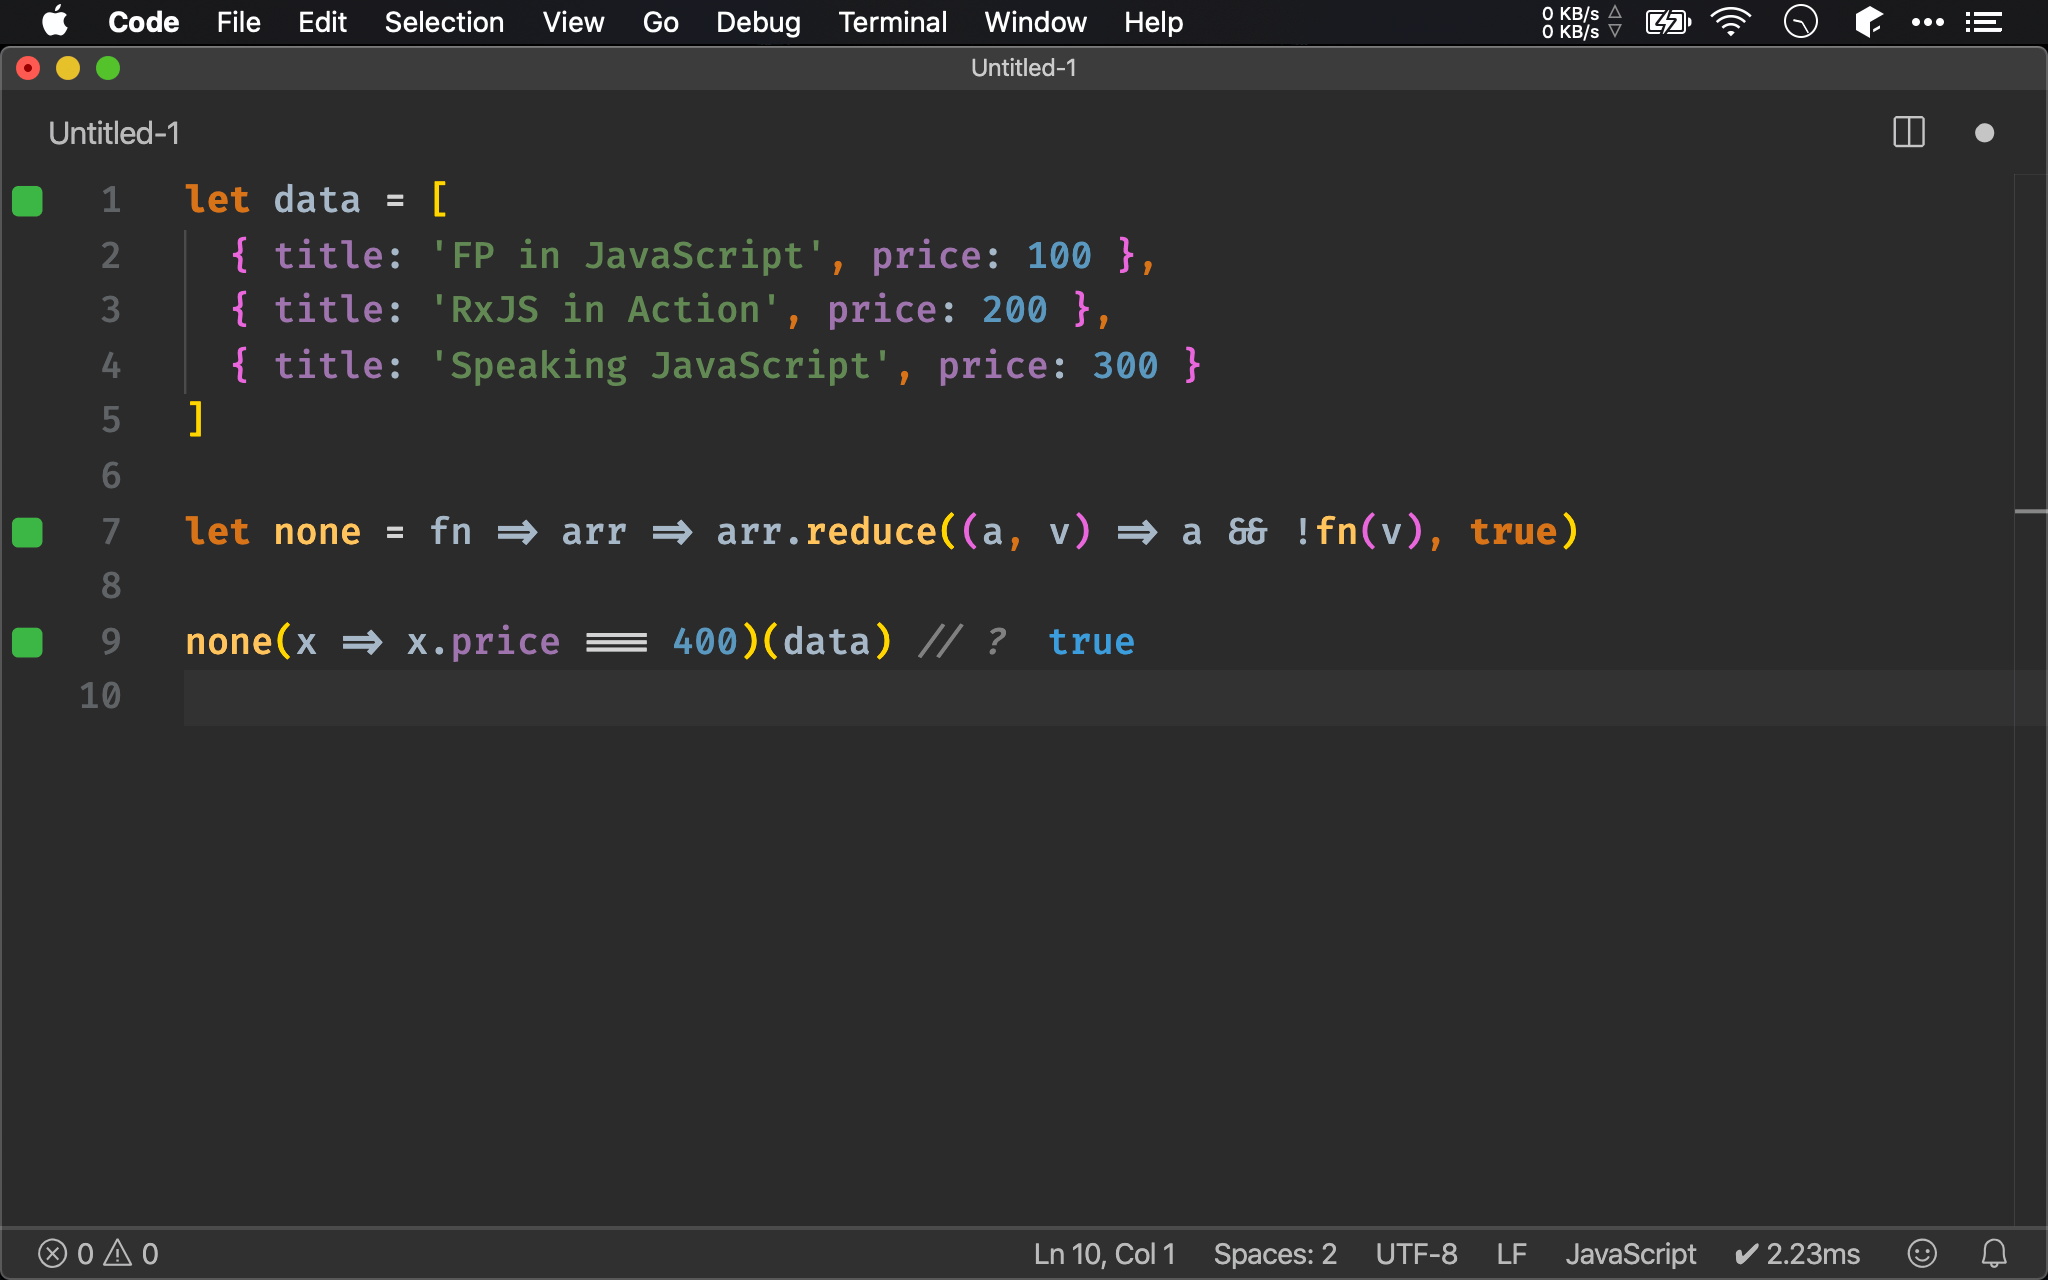2048x1280 pixels.
Task: Toggle the green debug breakpoint on line 9
Action: tap(28, 641)
